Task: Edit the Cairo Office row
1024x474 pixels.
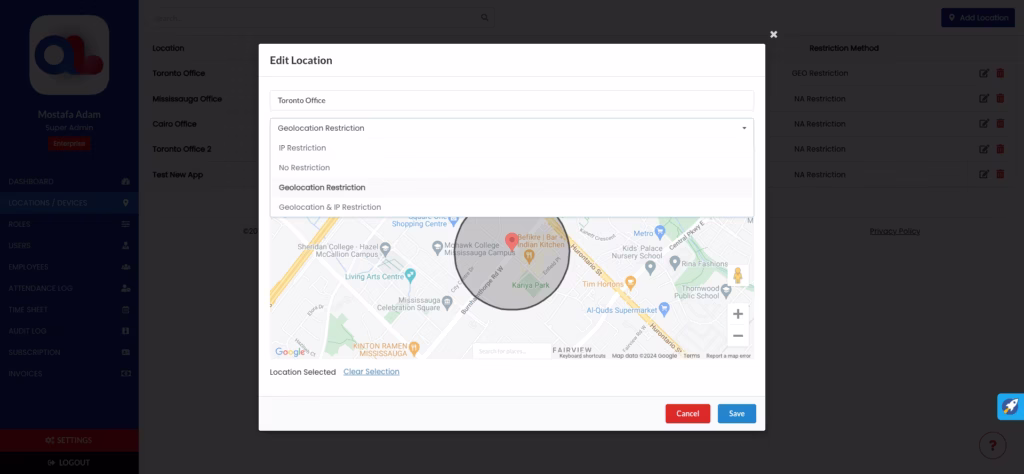Action: (984, 123)
